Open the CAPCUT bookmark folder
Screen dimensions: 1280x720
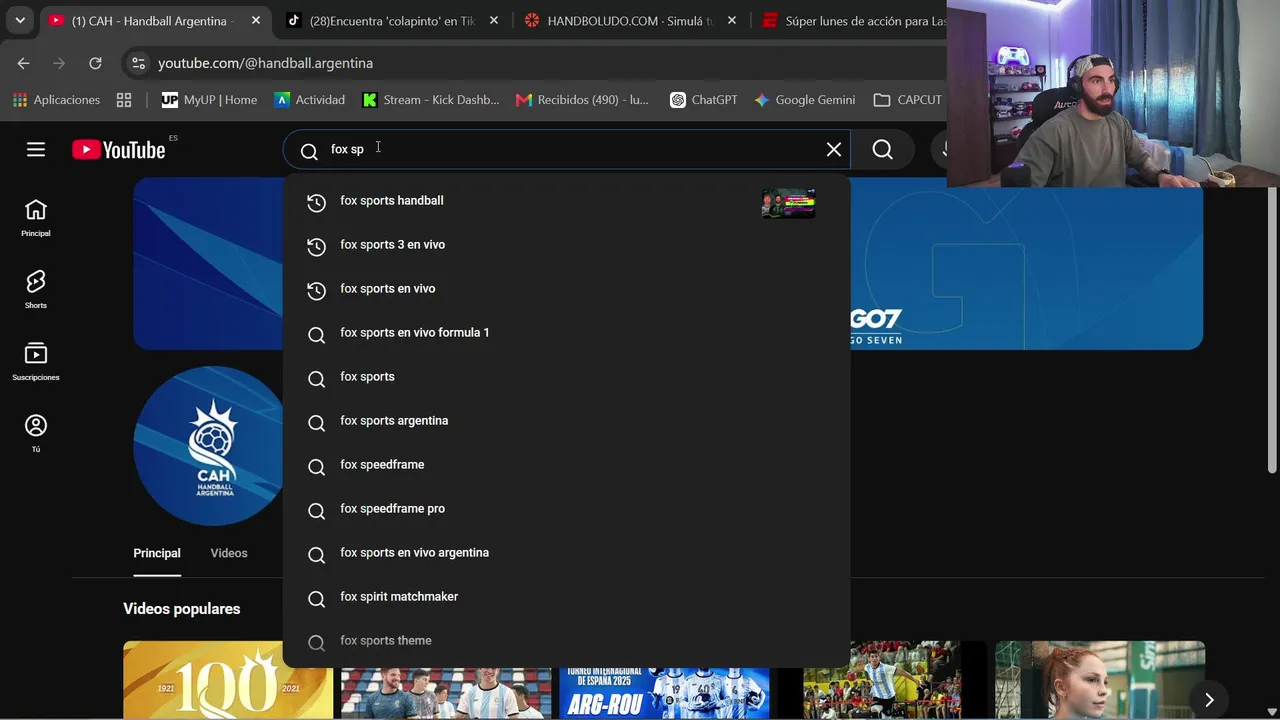point(908,100)
